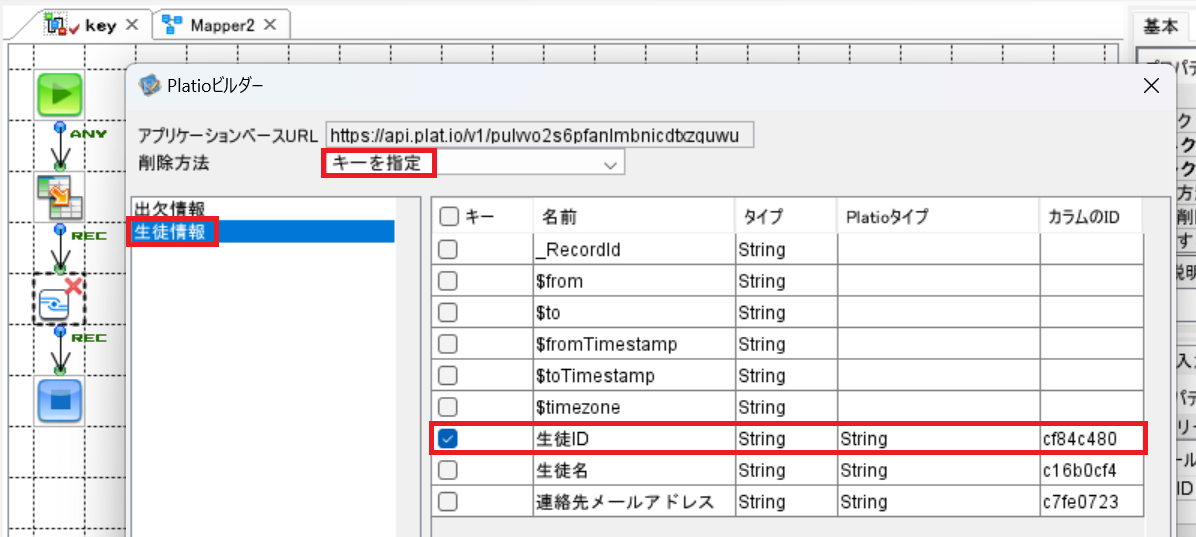Select the green Start component in flow

click(59, 95)
